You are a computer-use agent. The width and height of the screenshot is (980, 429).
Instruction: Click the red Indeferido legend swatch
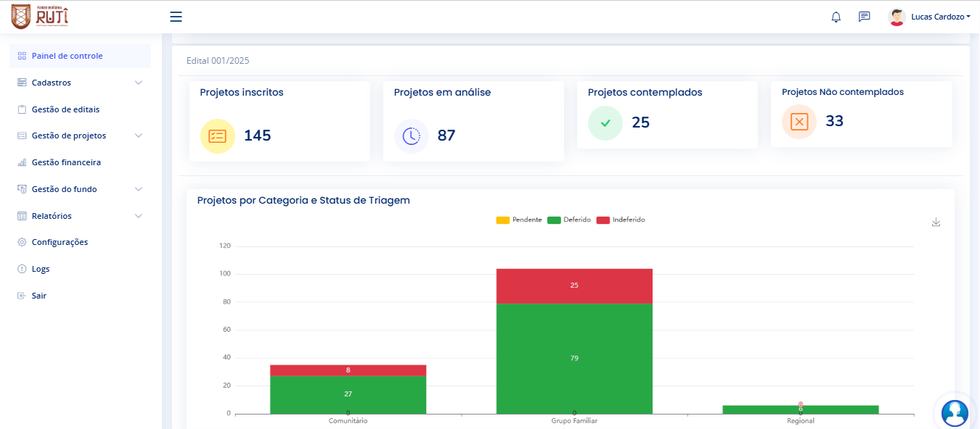click(x=603, y=220)
